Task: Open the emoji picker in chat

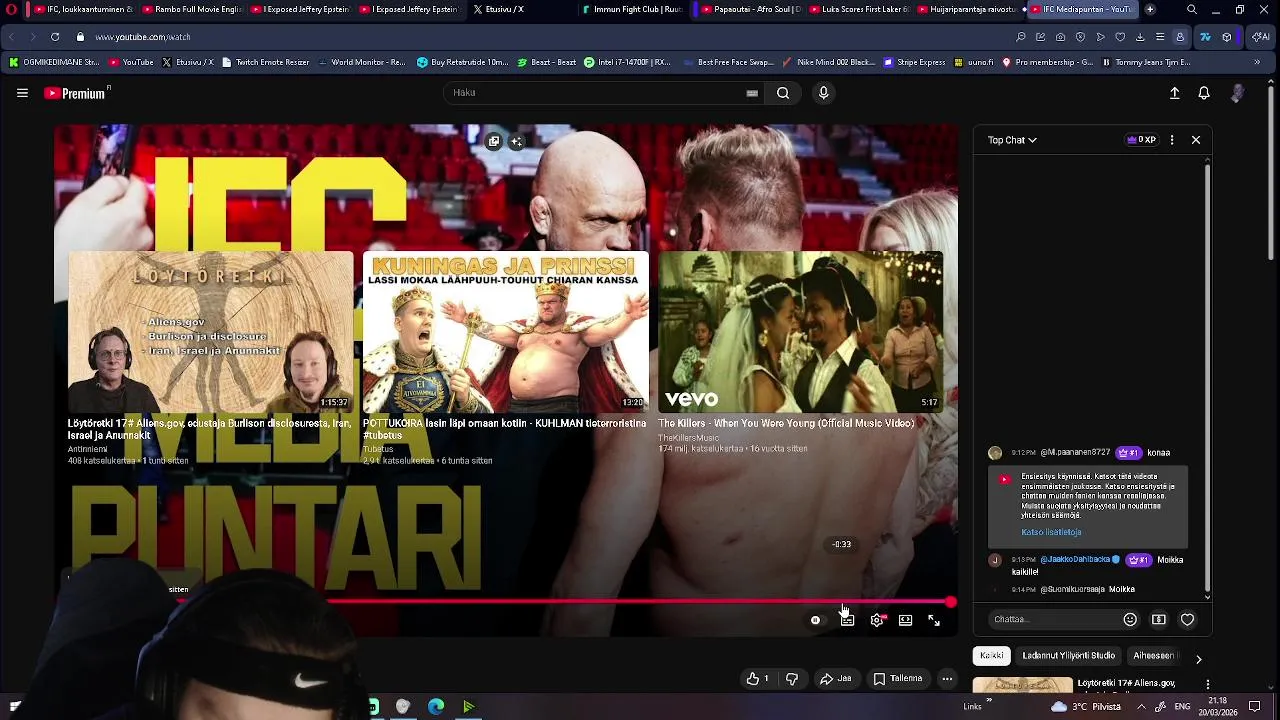Action: click(x=1130, y=619)
